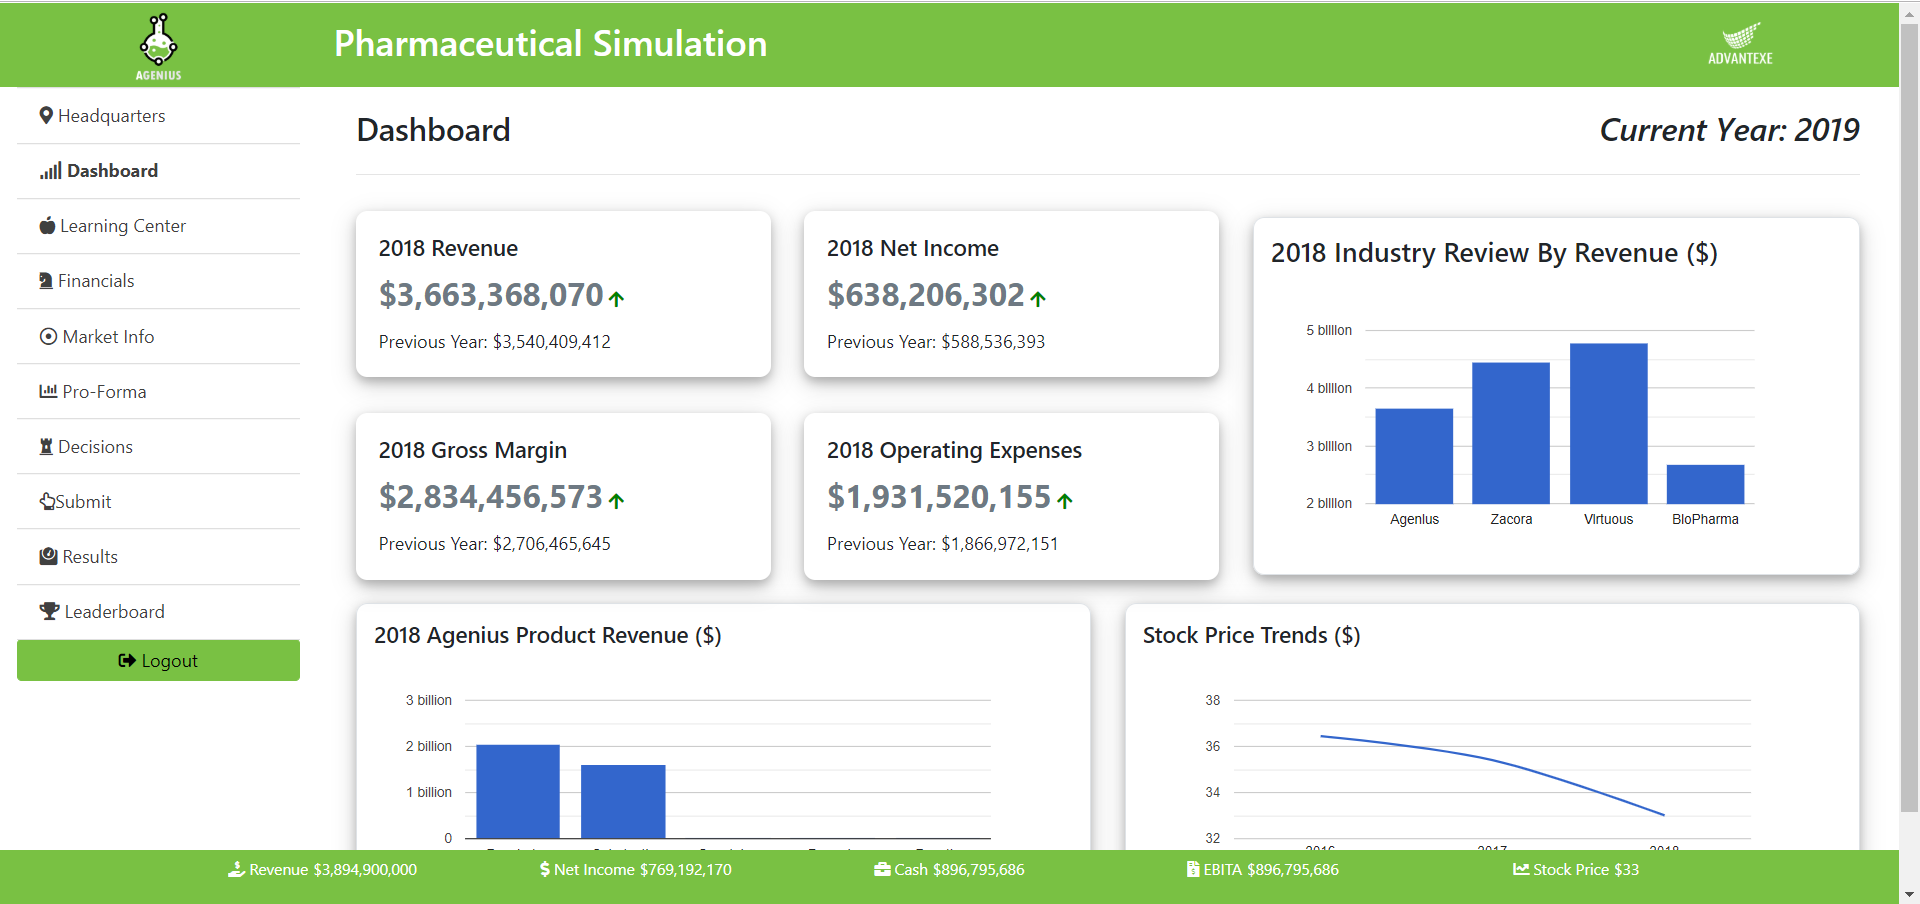Click the Dashboard bar chart icon
This screenshot has width=1920, height=904.
[x=50, y=171]
